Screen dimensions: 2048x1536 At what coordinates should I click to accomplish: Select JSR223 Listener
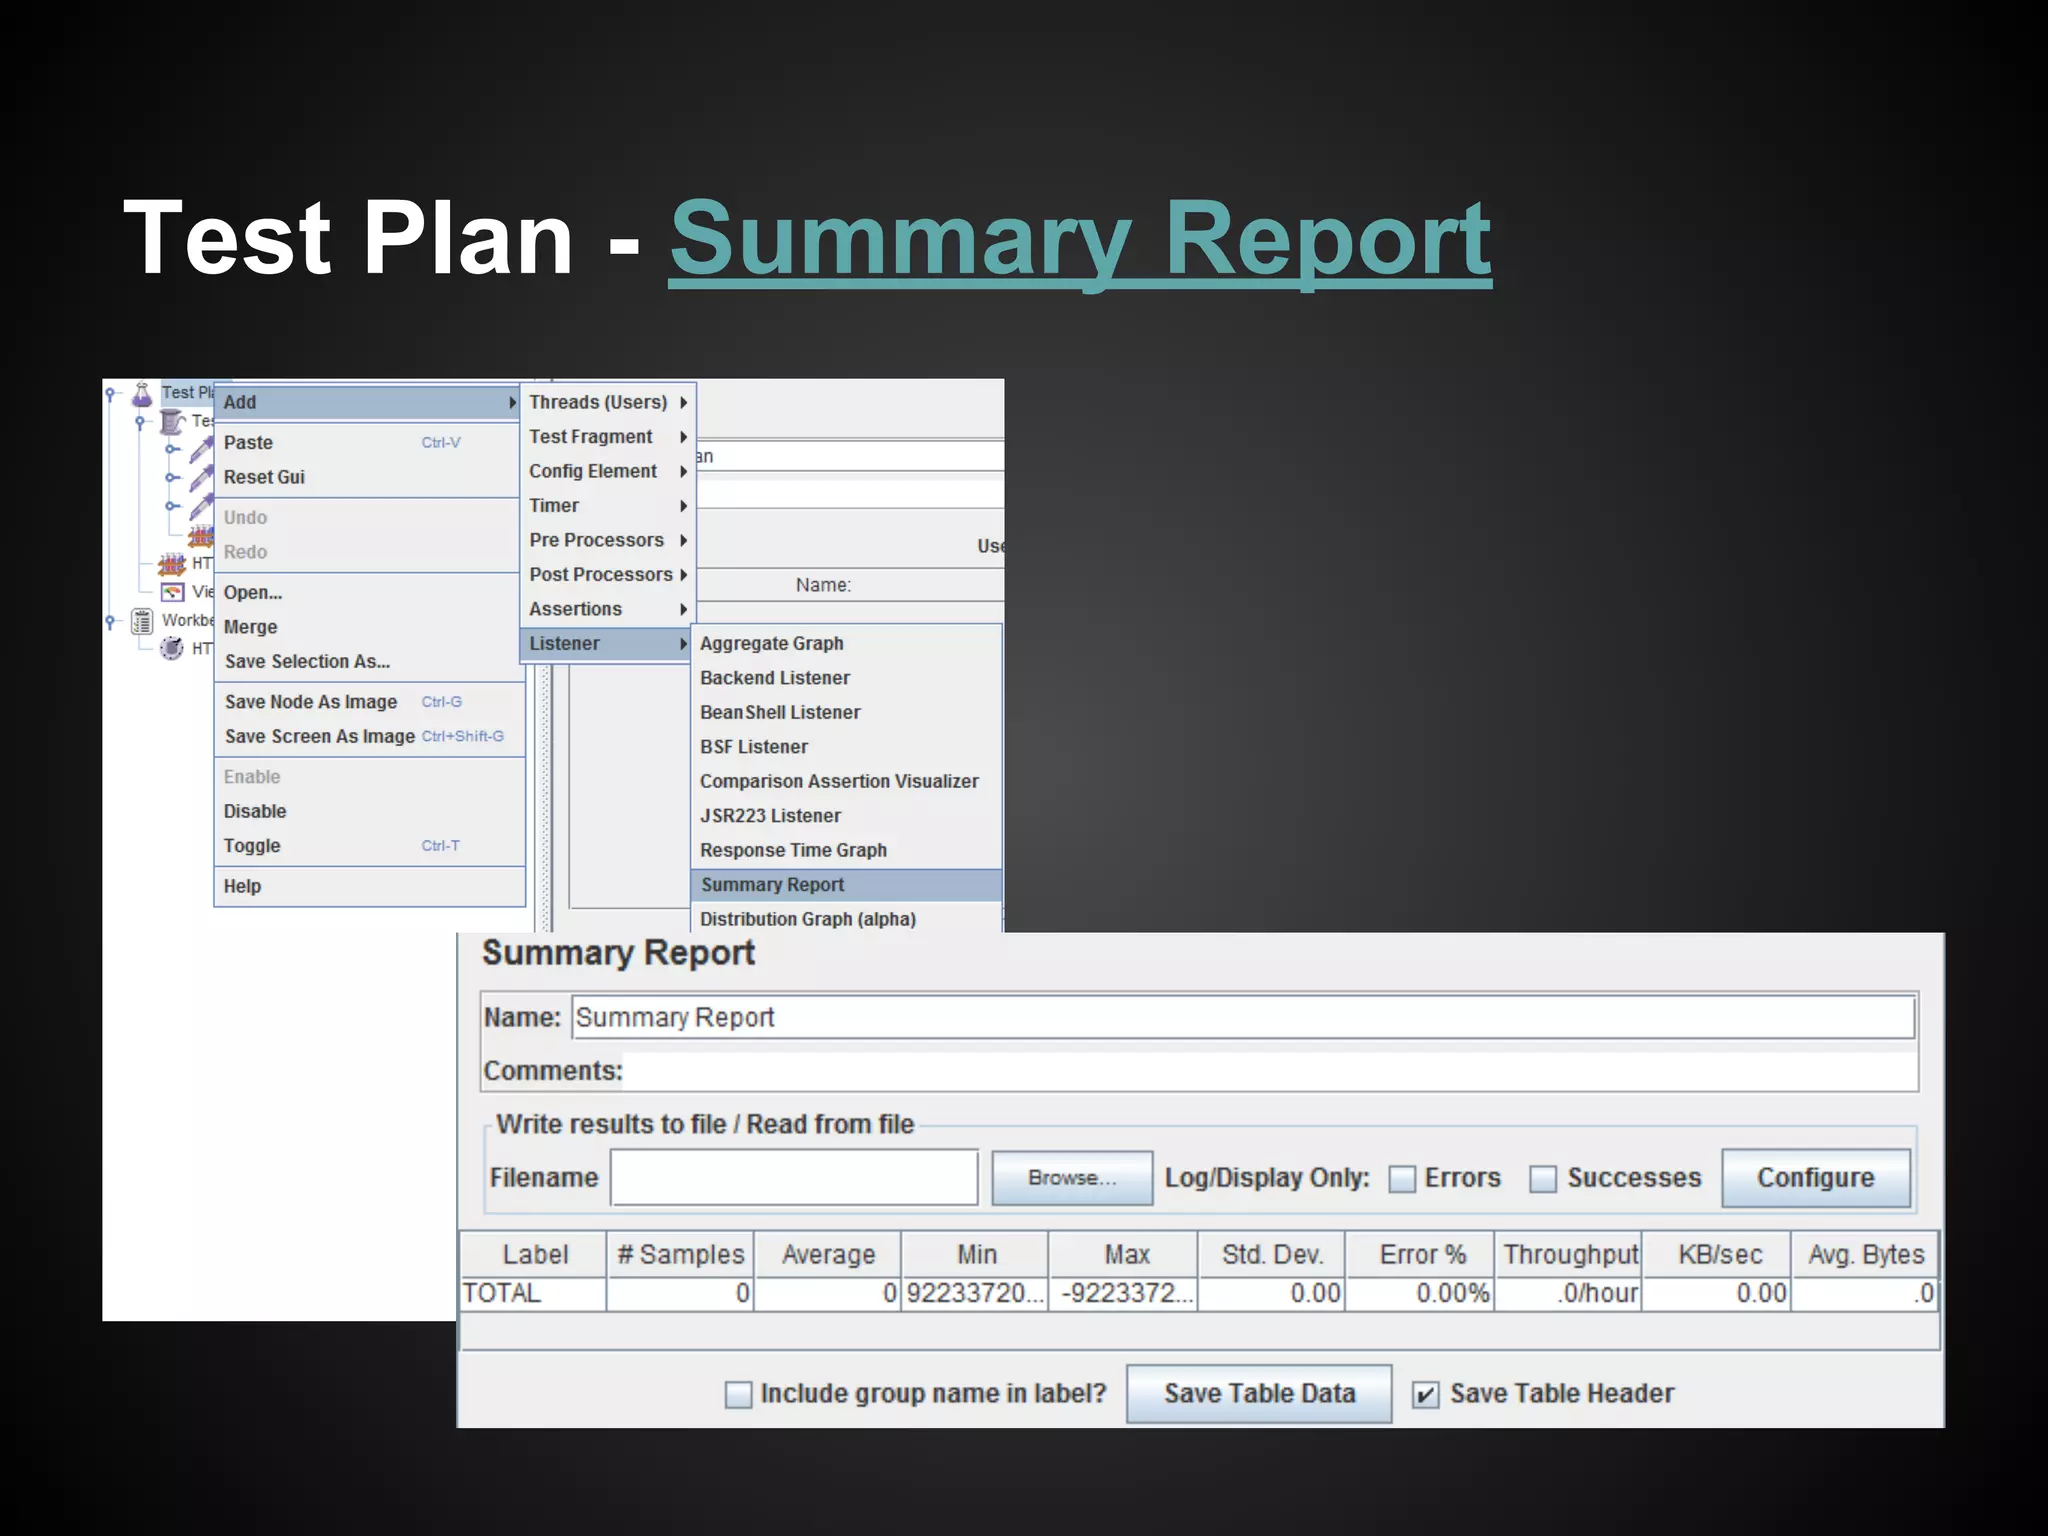(846, 816)
